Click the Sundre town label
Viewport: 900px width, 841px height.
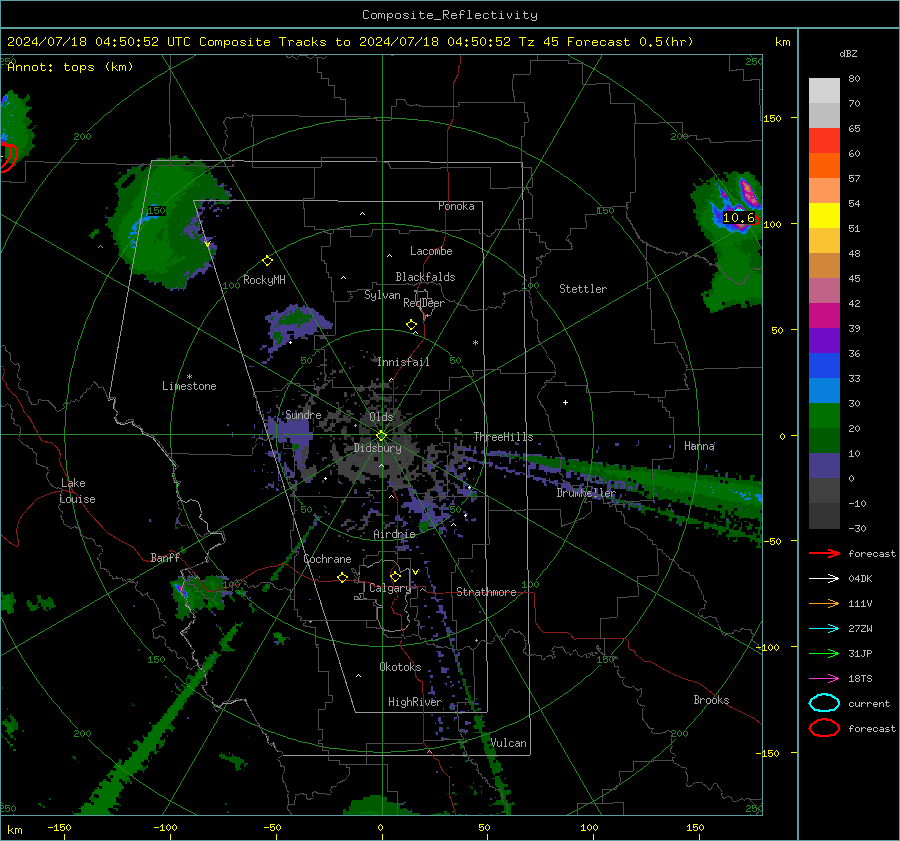(x=303, y=414)
